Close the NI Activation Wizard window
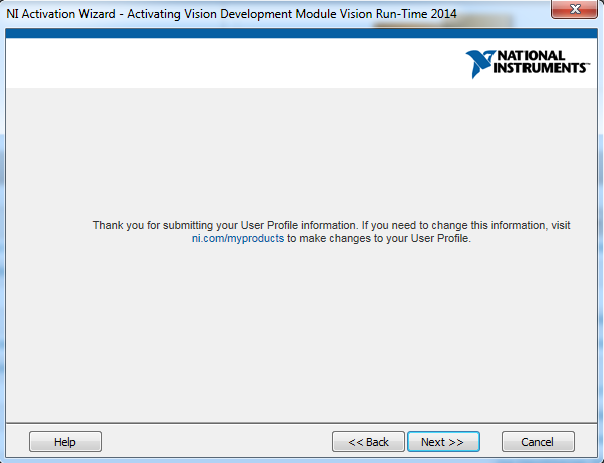Image resolution: width=604 pixels, height=463 pixels. [x=574, y=9]
